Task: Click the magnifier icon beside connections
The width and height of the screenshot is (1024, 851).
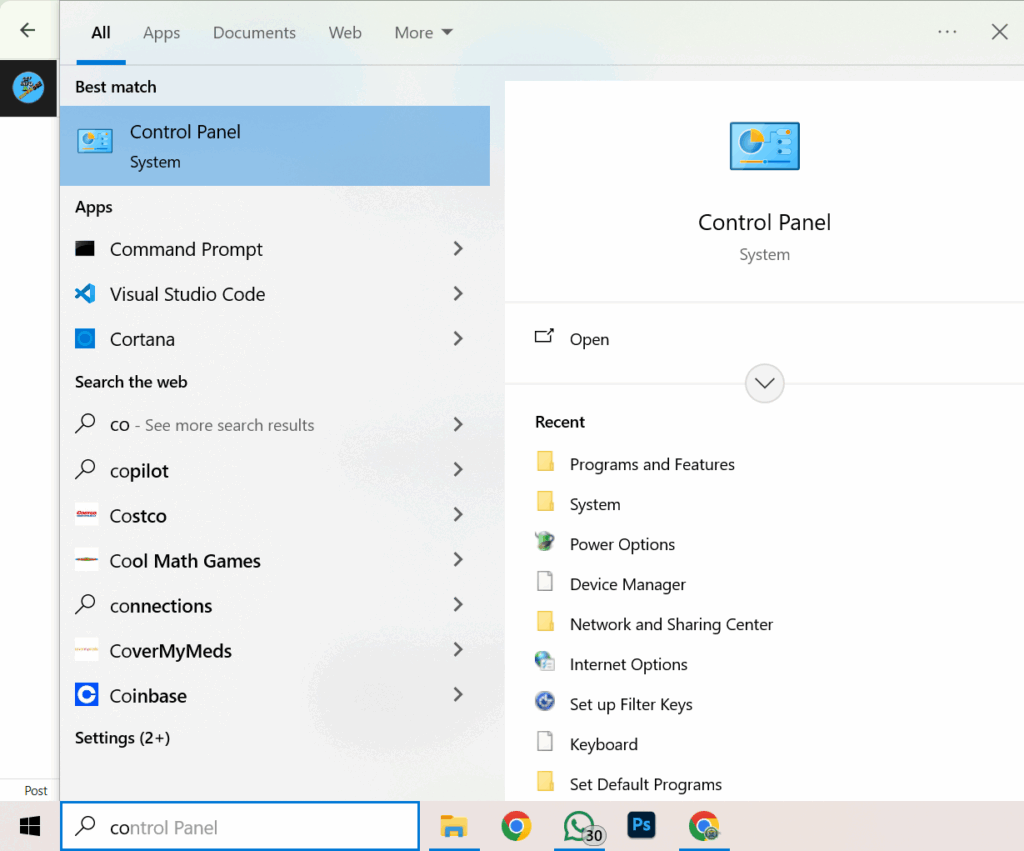Action: [x=86, y=604]
